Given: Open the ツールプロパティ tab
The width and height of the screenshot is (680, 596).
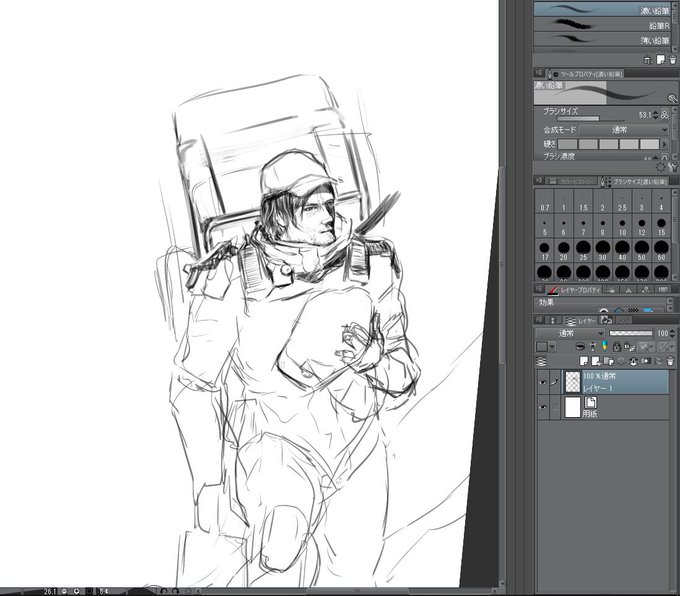Looking at the screenshot, I should pos(585,74).
